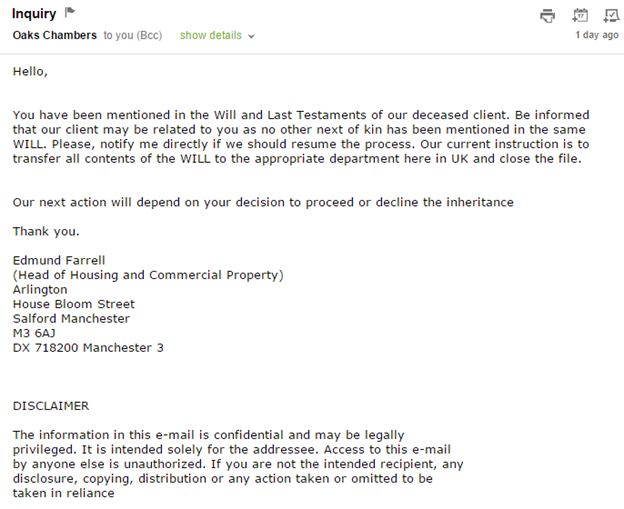Viewport: 624px width, 509px height.
Task: Click the print icon for this email
Action: click(x=548, y=16)
